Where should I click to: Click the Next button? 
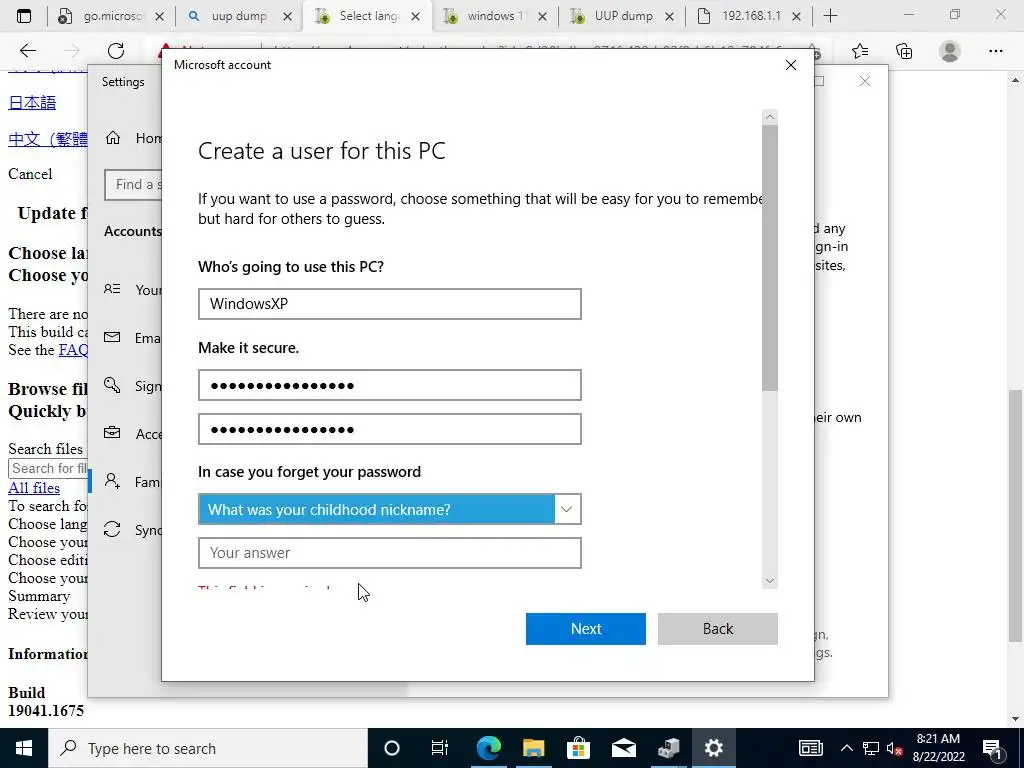point(586,629)
